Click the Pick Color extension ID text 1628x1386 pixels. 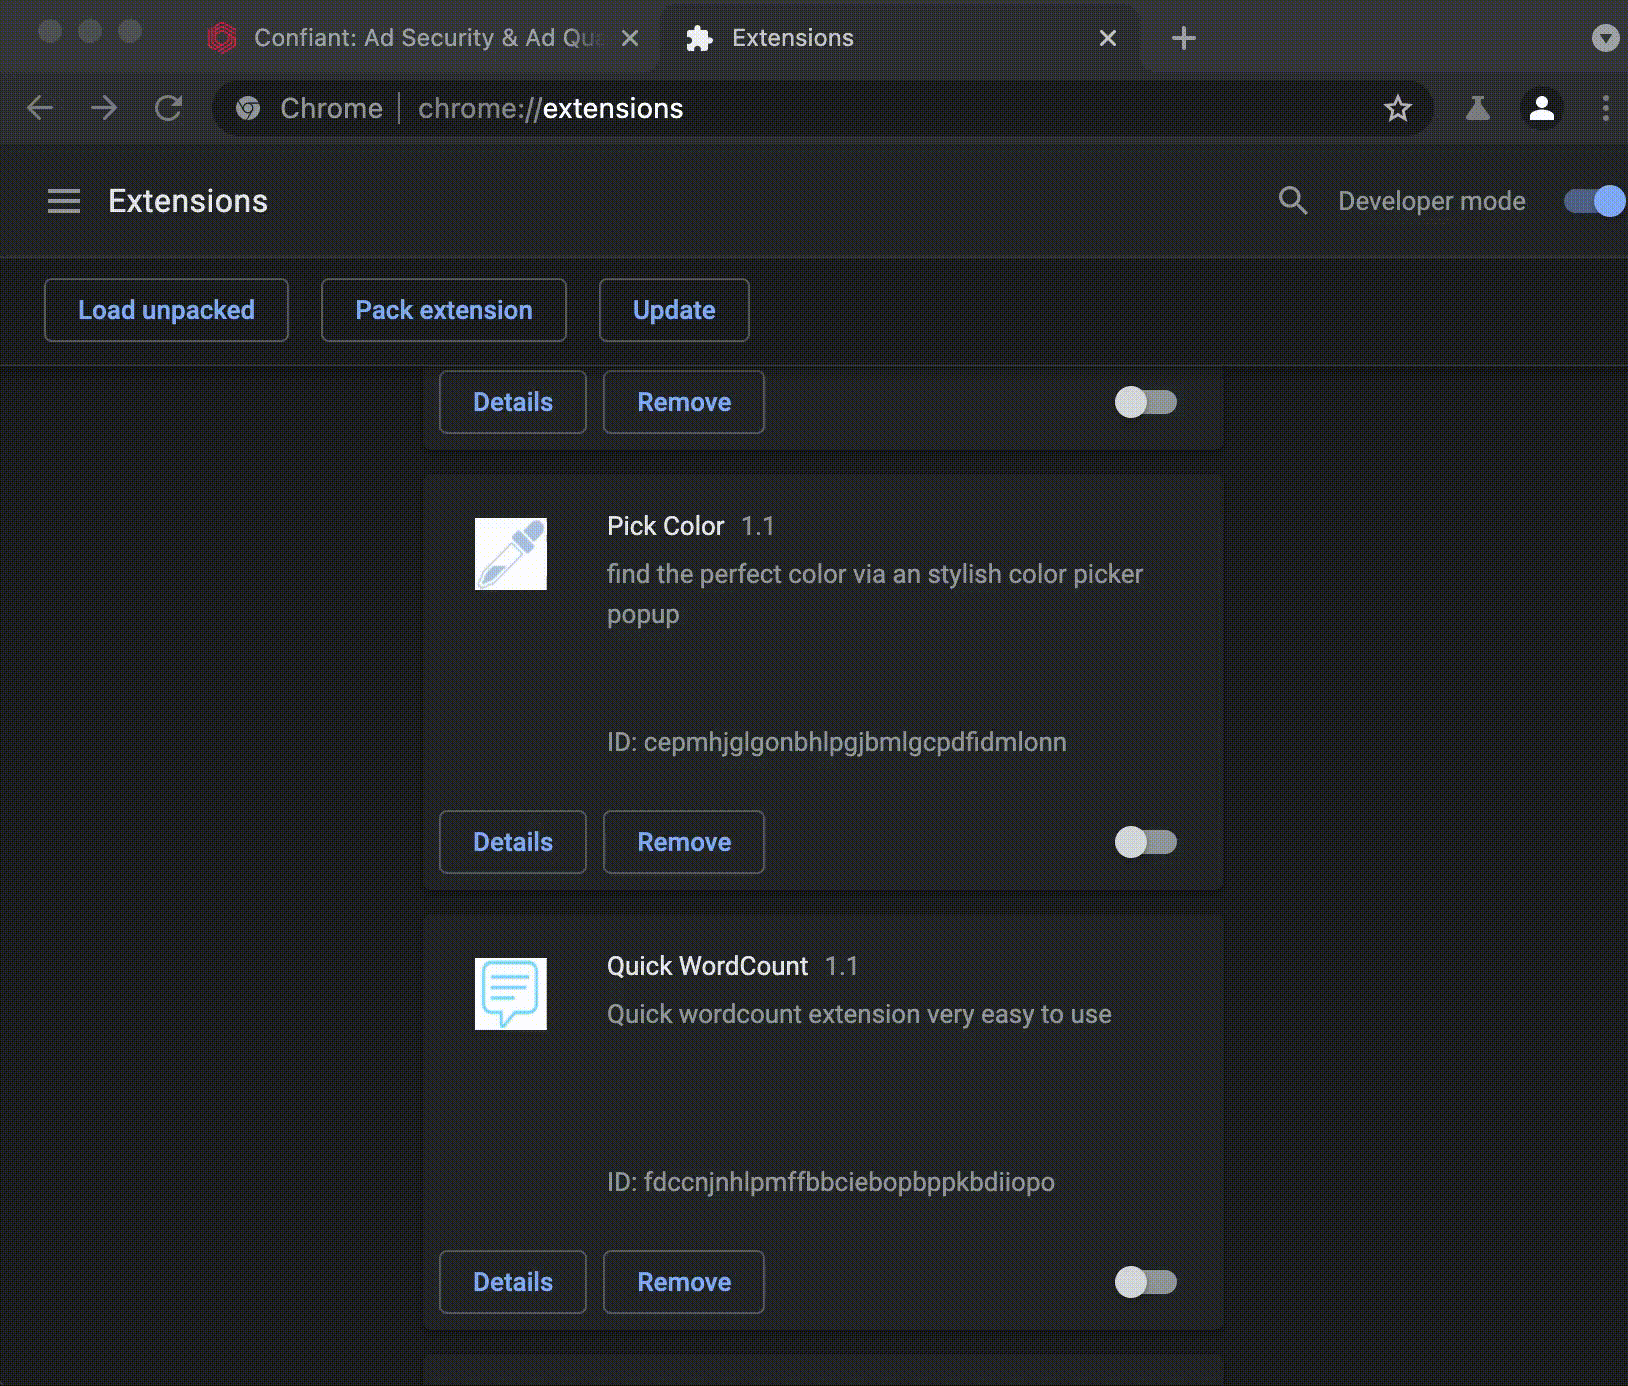(836, 742)
